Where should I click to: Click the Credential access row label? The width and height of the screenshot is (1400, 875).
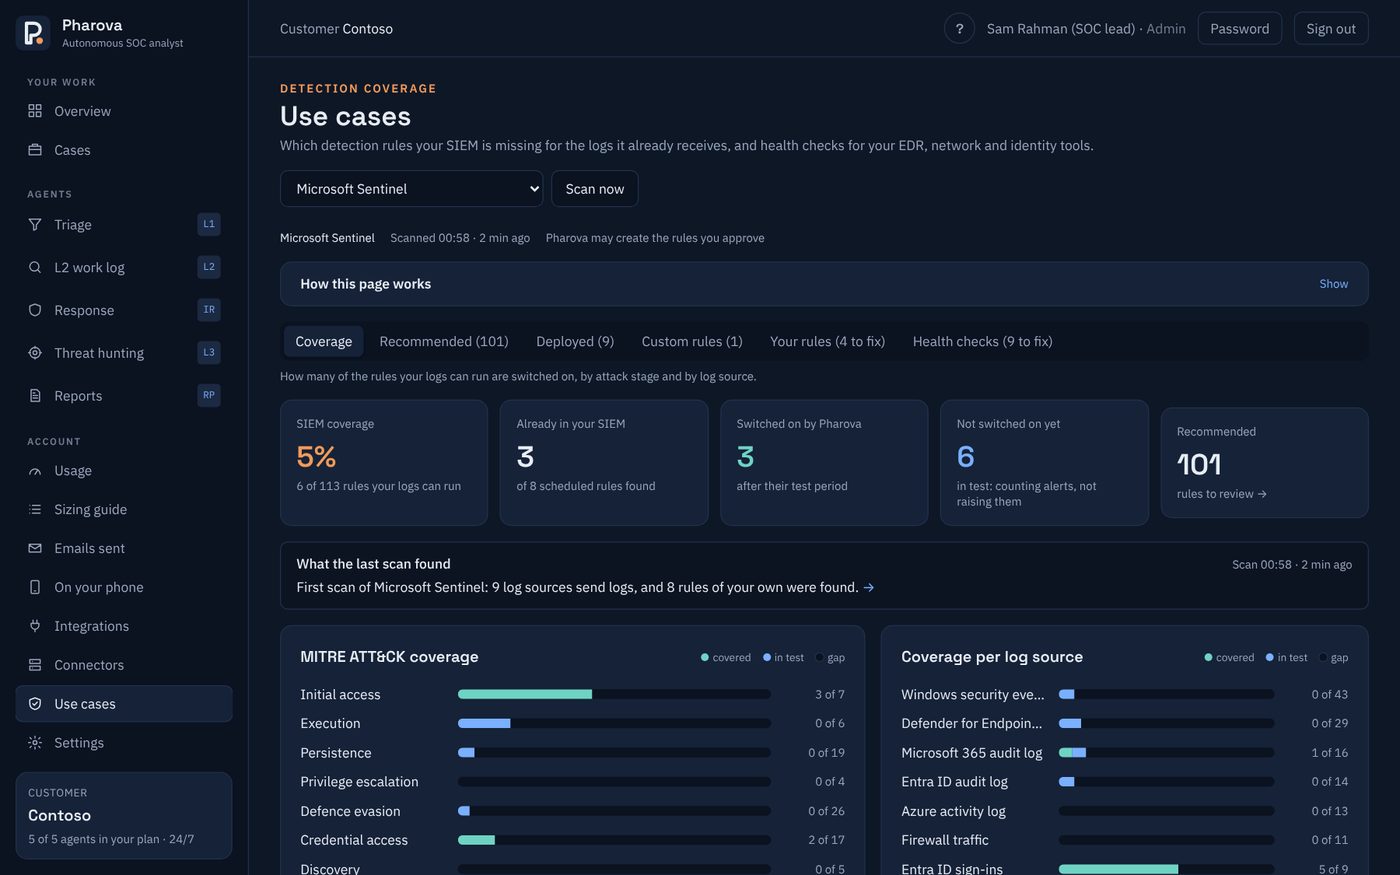[354, 840]
